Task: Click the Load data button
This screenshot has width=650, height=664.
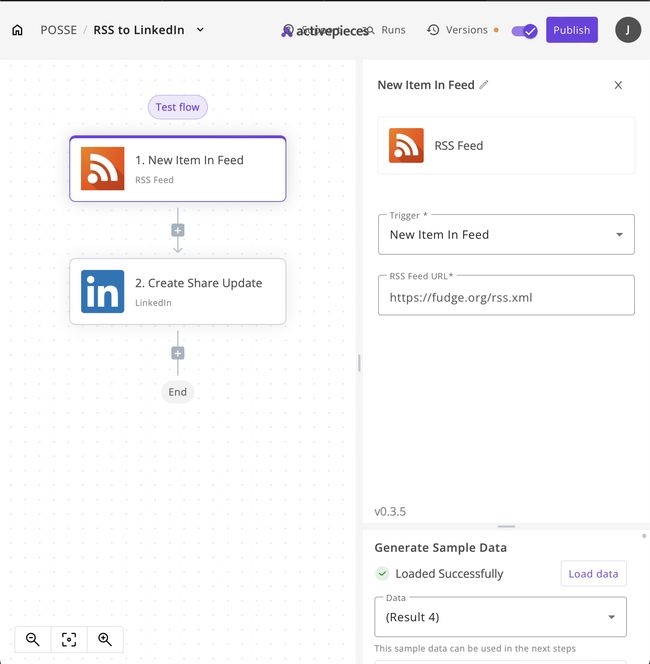Action: (x=593, y=574)
